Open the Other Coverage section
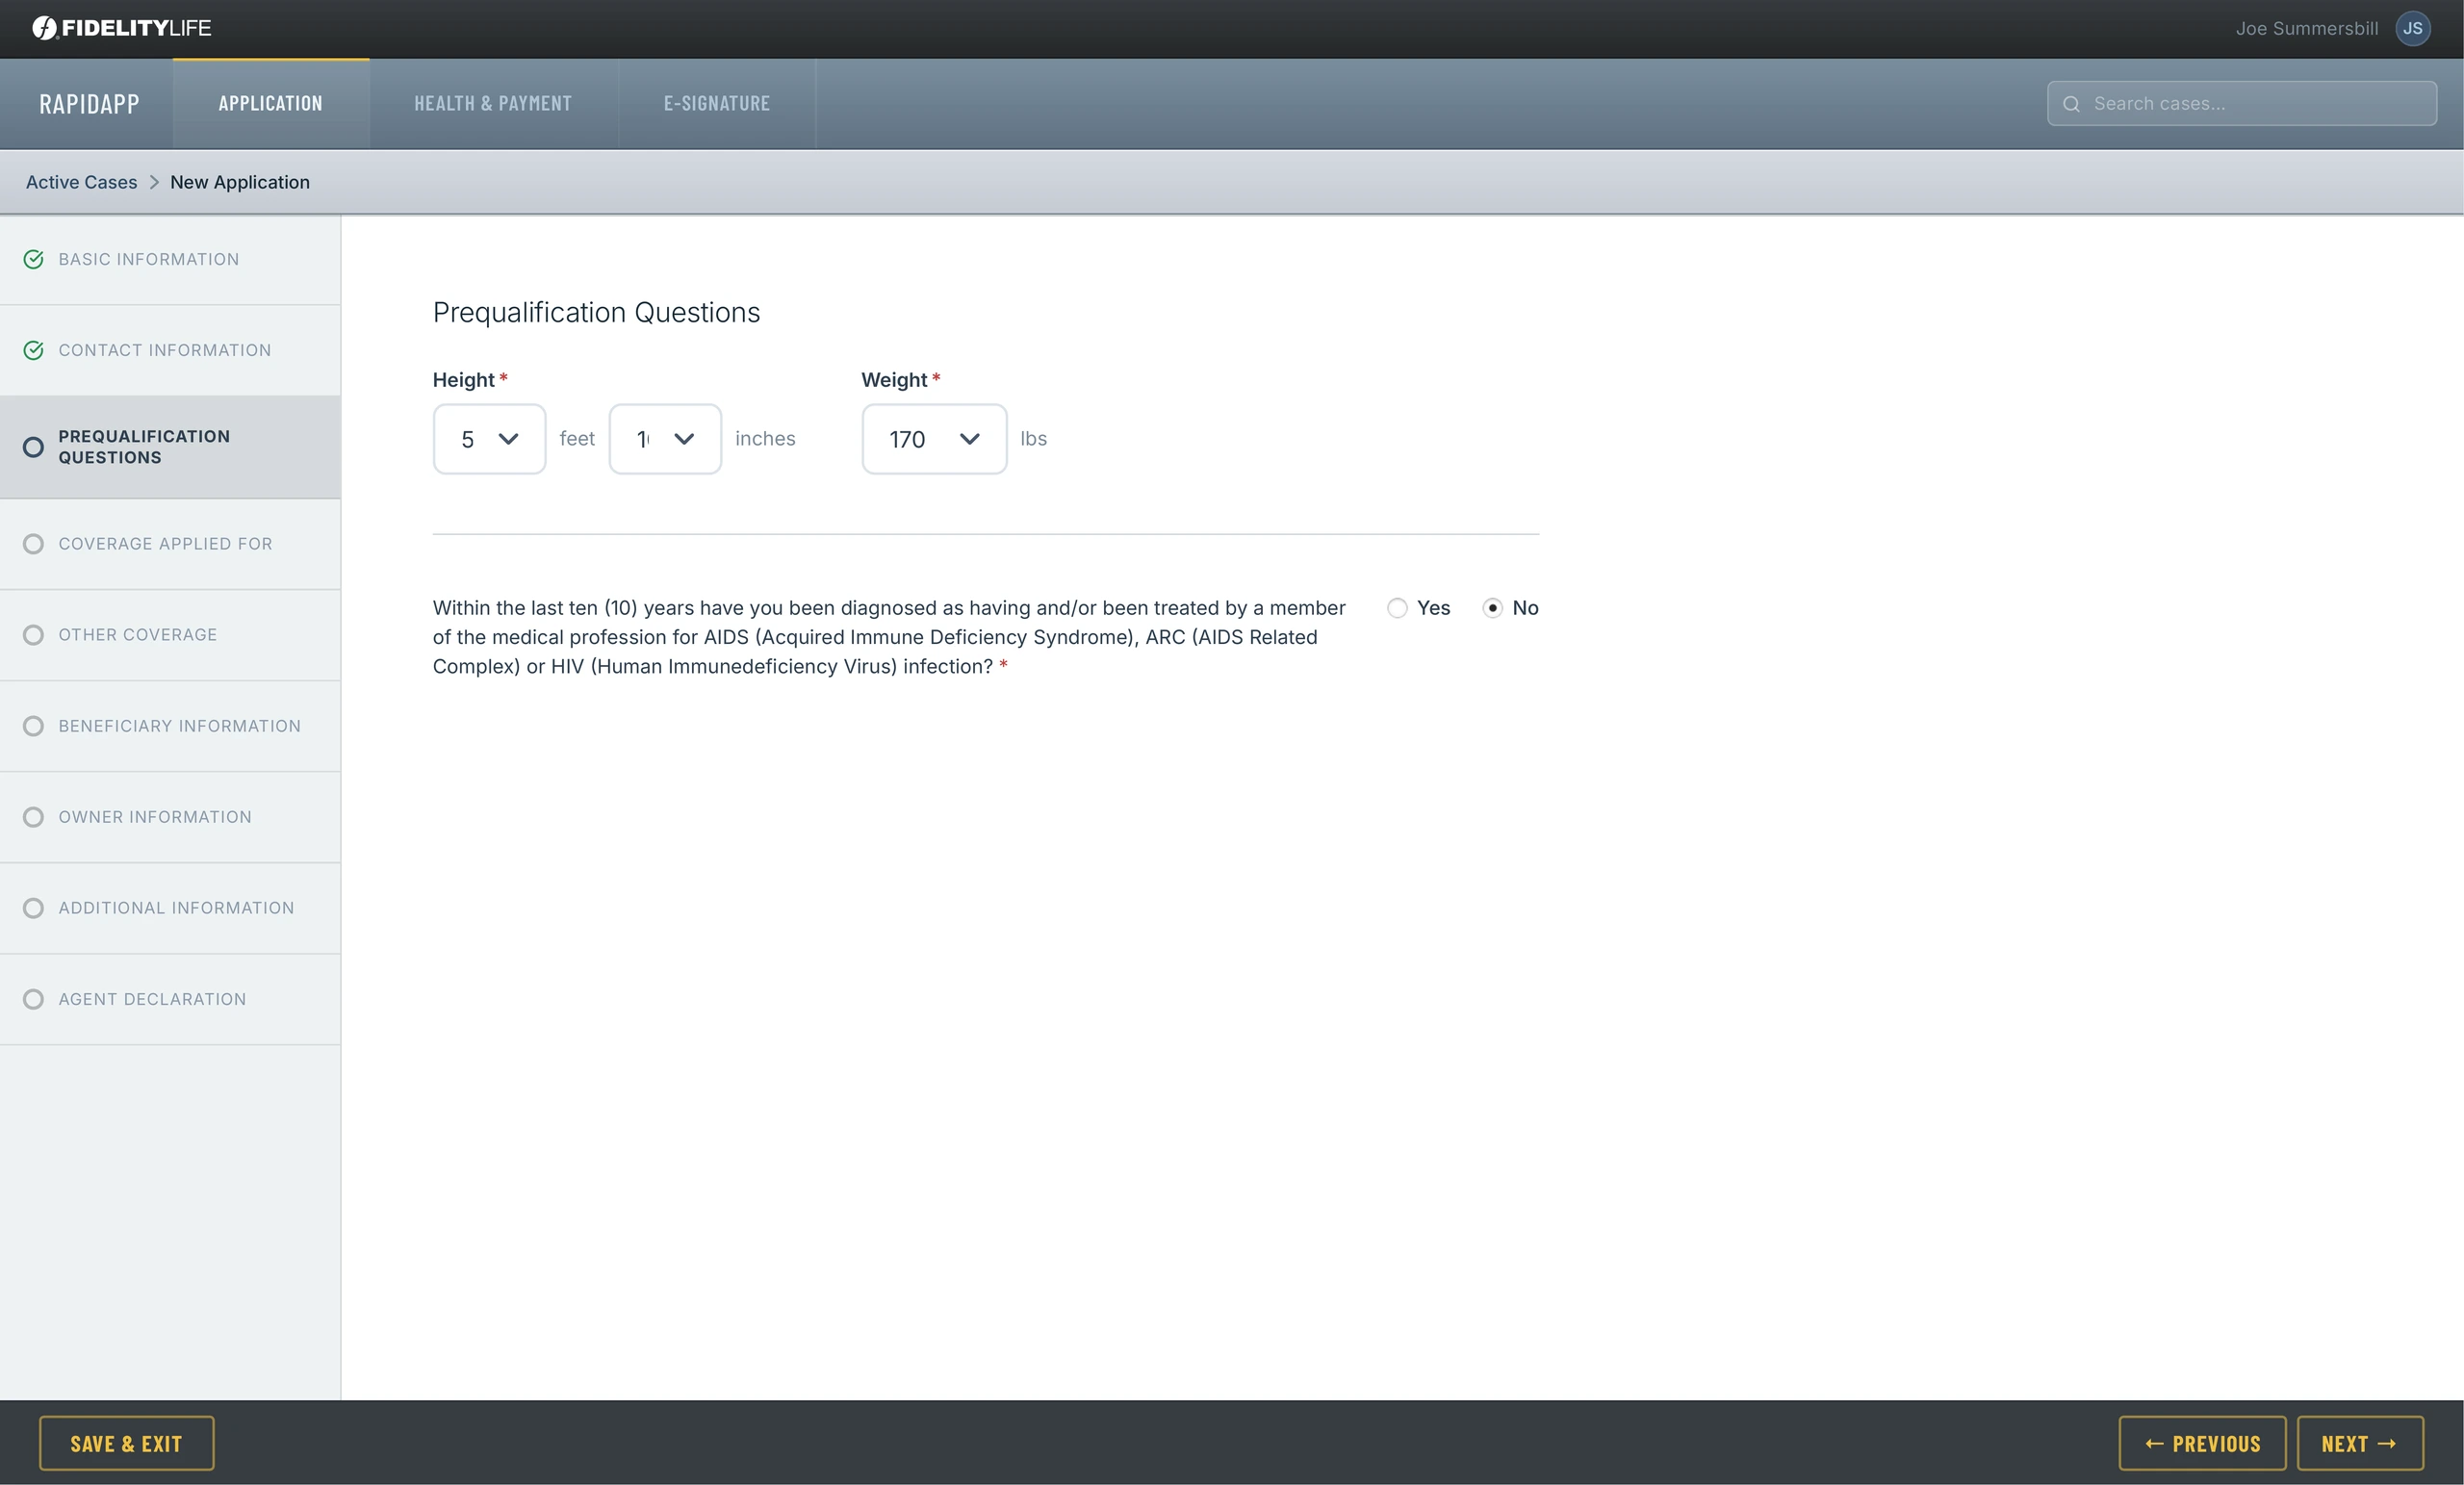The height and width of the screenshot is (1485, 2464). tap(170, 635)
